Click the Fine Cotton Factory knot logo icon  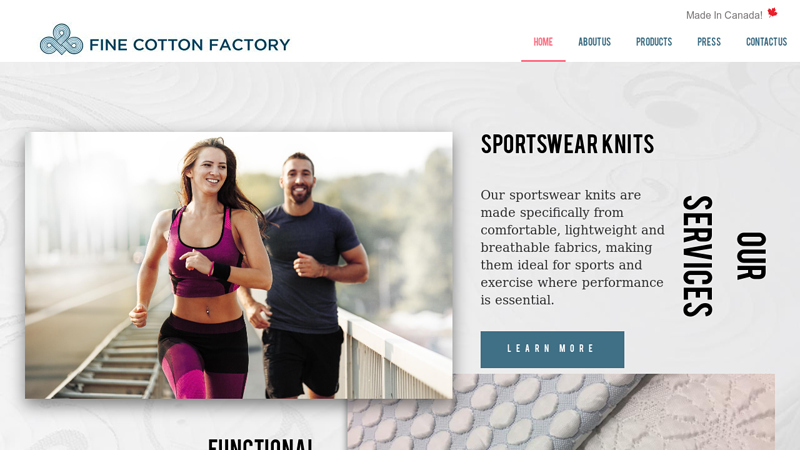click(61, 39)
